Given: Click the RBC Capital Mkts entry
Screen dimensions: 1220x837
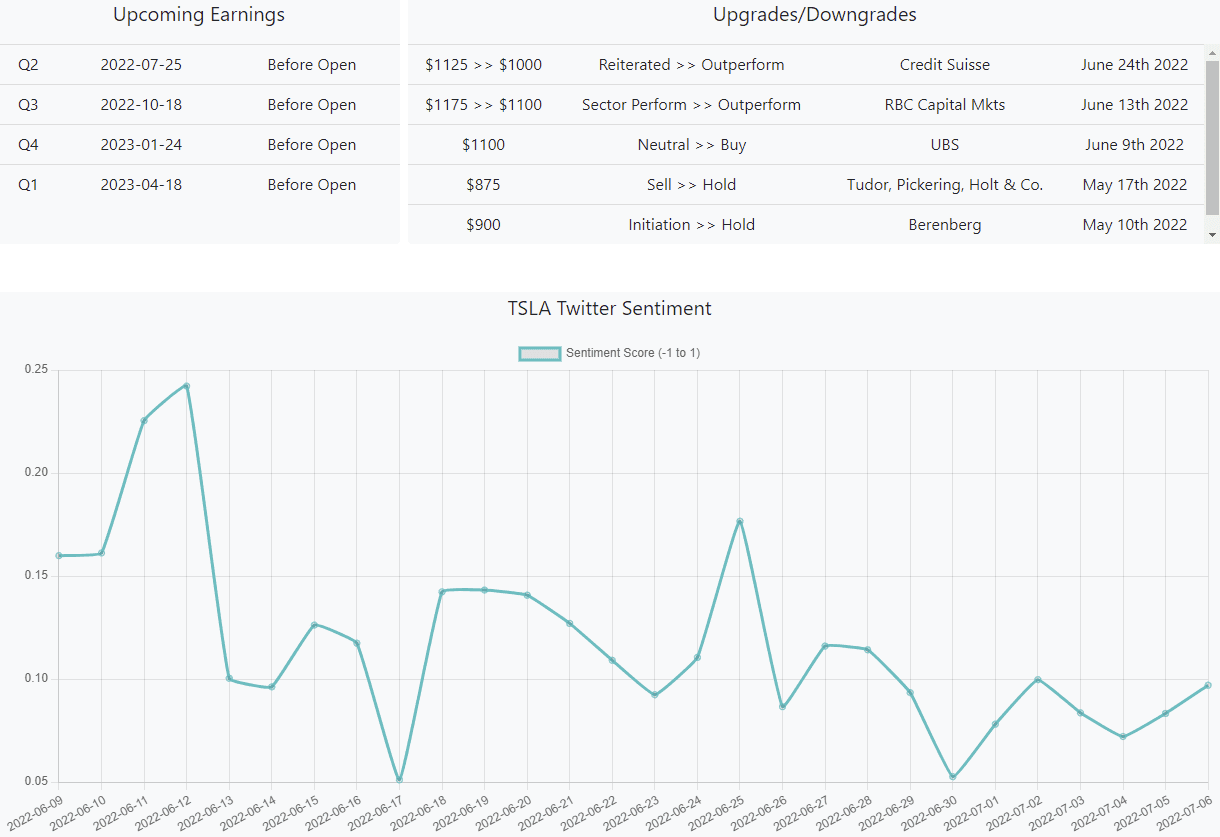Looking at the screenshot, I should 944,105.
